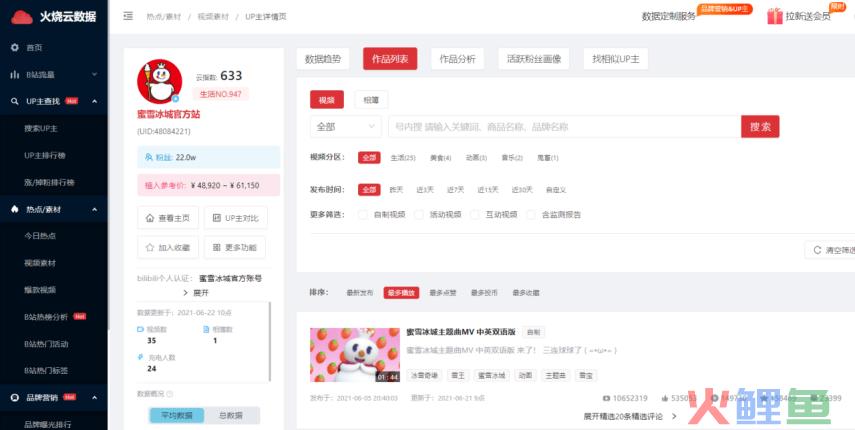Open B站热门活动 in the sidebar
This screenshot has width=855, height=430.
tap(46, 344)
